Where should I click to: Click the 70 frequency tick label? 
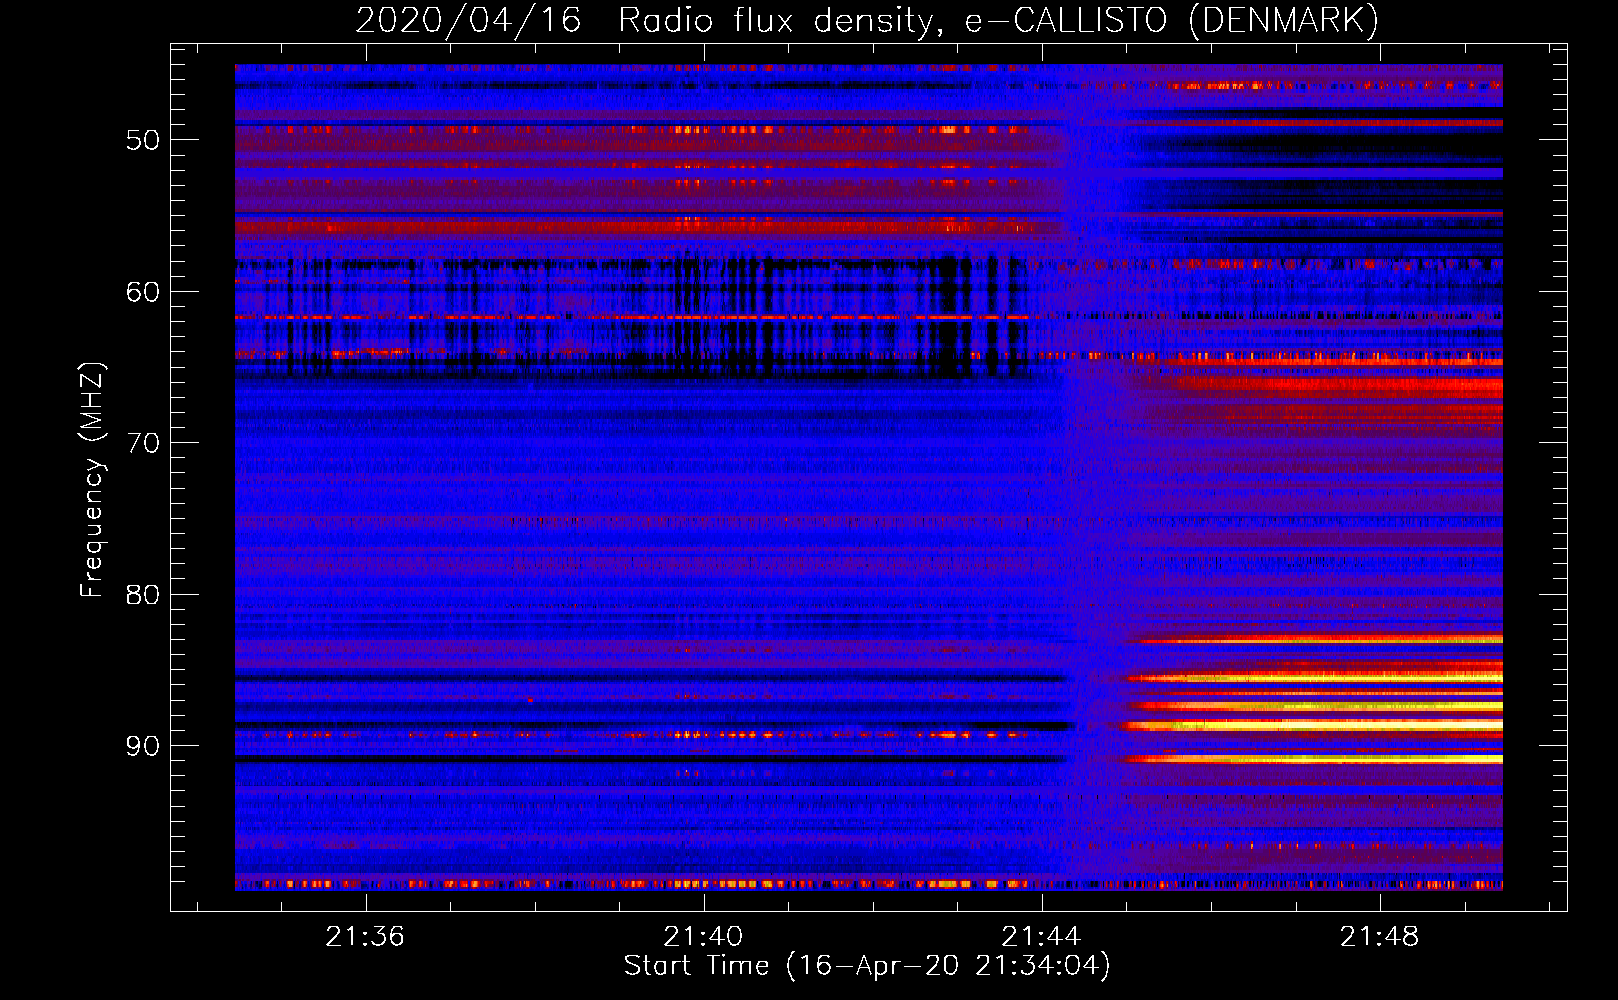click(x=143, y=443)
